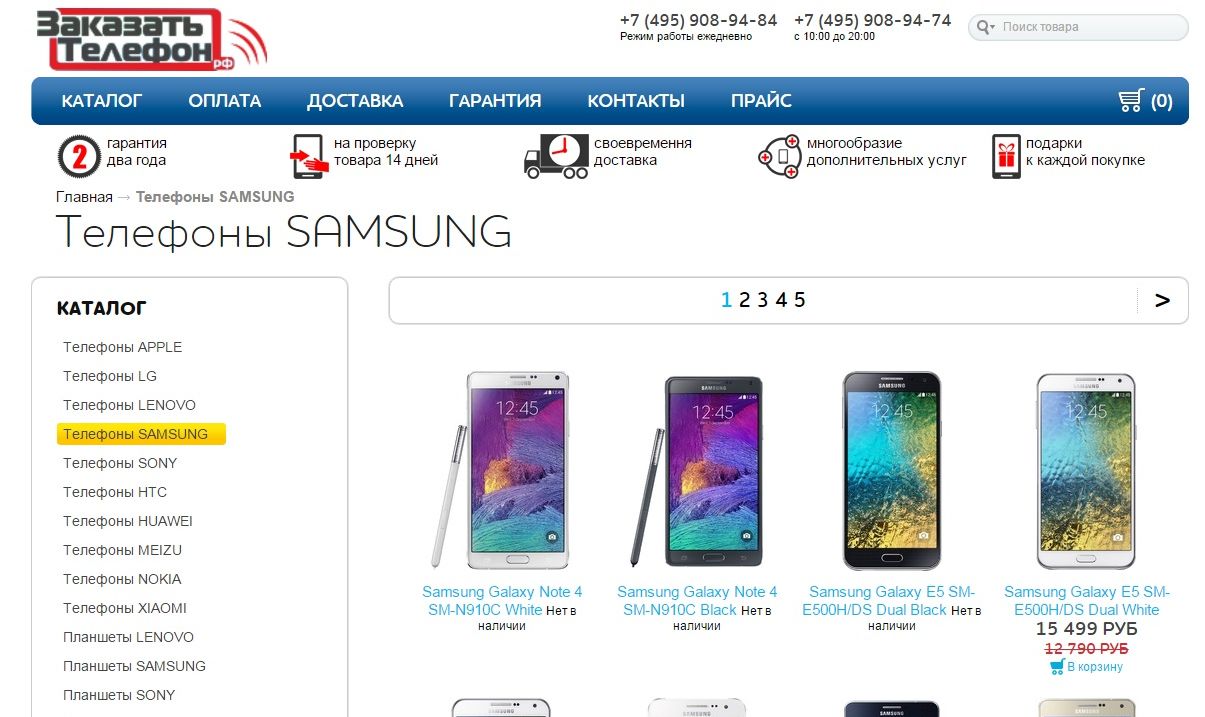1205x717 pixels.
Task: Go to Главная breadcrumb link
Action: point(84,196)
